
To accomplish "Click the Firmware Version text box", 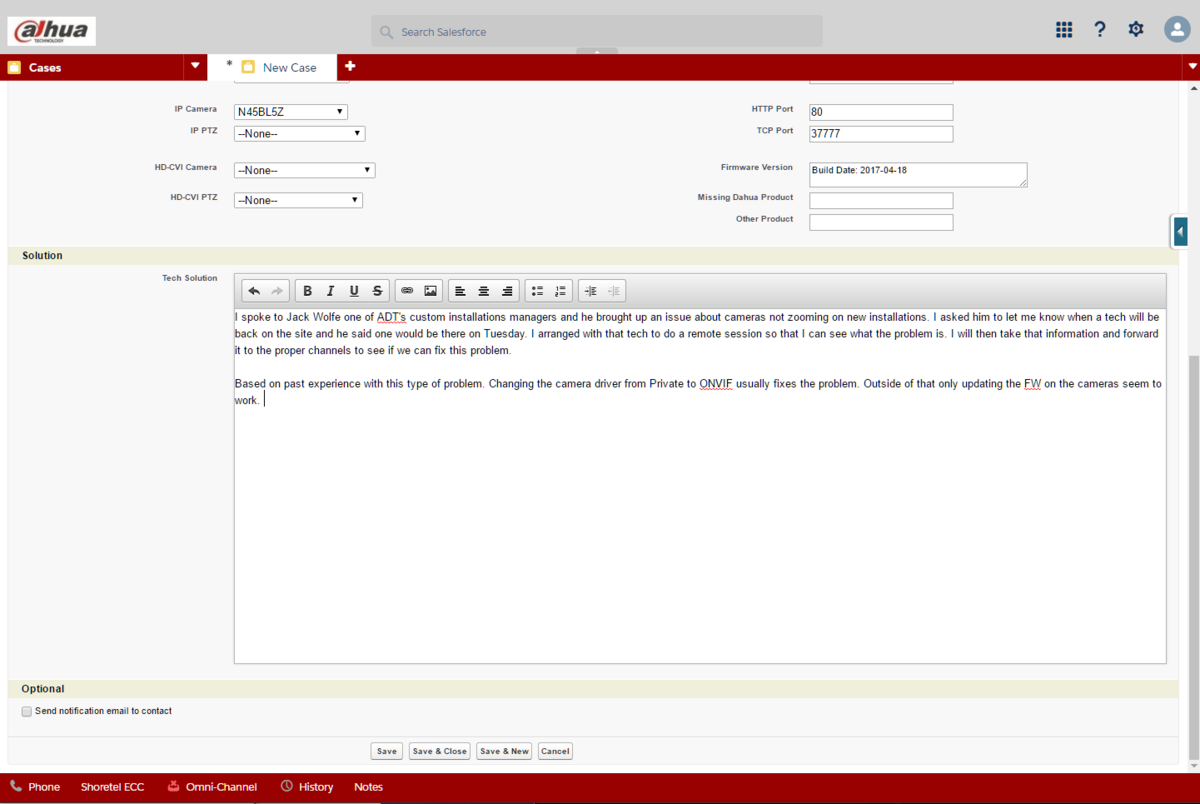I will [918, 175].
